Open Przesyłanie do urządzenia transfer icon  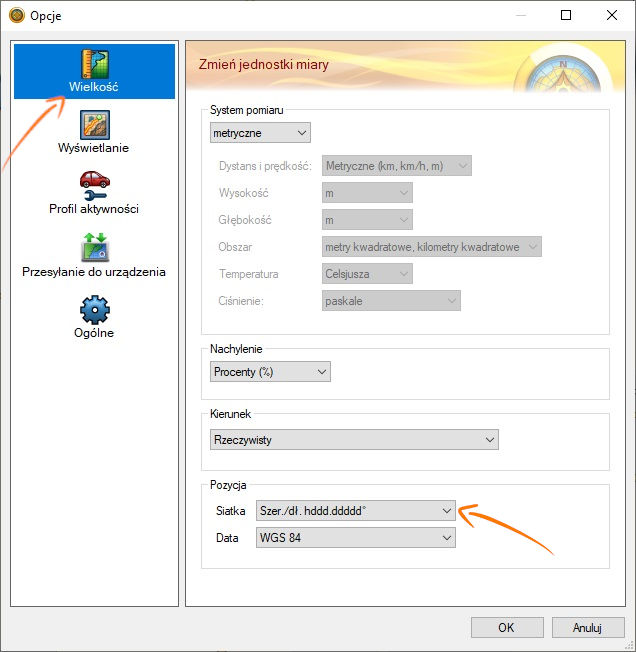tap(94, 245)
